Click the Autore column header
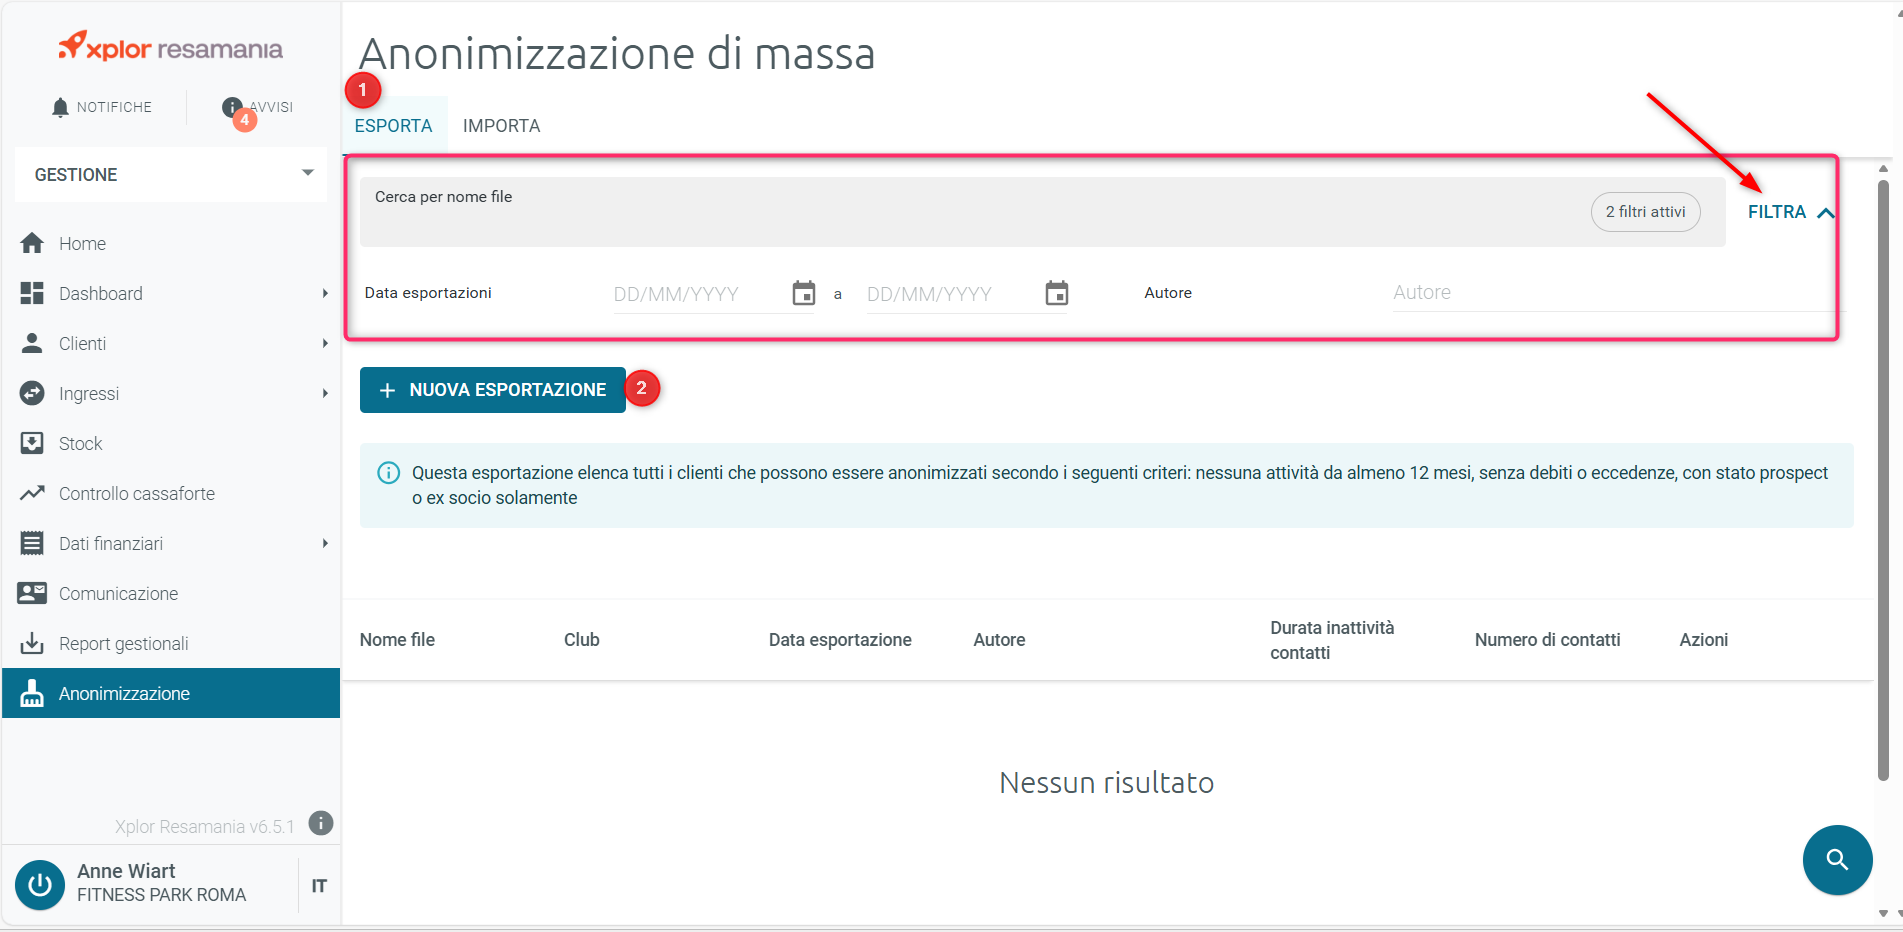1903x932 pixels. point(999,640)
